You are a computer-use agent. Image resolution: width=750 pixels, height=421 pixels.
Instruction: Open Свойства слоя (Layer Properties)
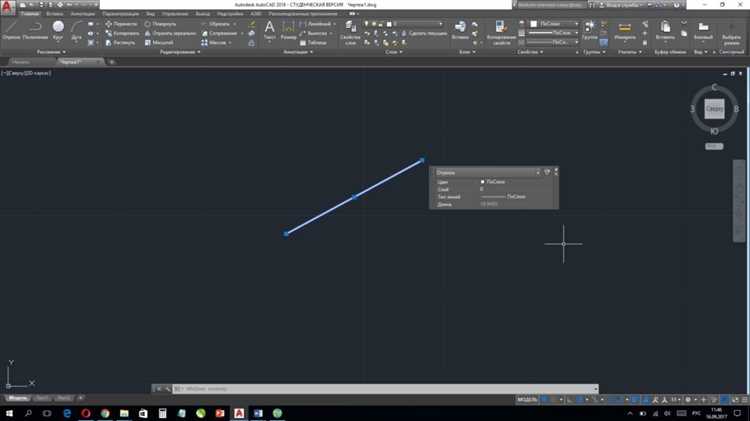[350, 33]
